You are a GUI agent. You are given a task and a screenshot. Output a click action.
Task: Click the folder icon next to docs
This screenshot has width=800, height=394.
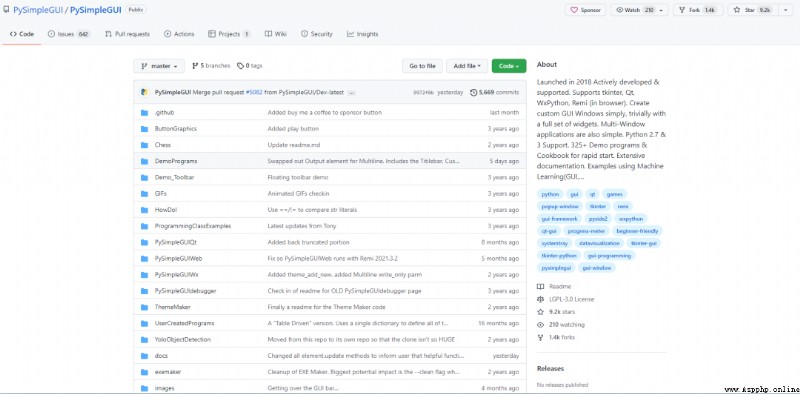click(144, 356)
